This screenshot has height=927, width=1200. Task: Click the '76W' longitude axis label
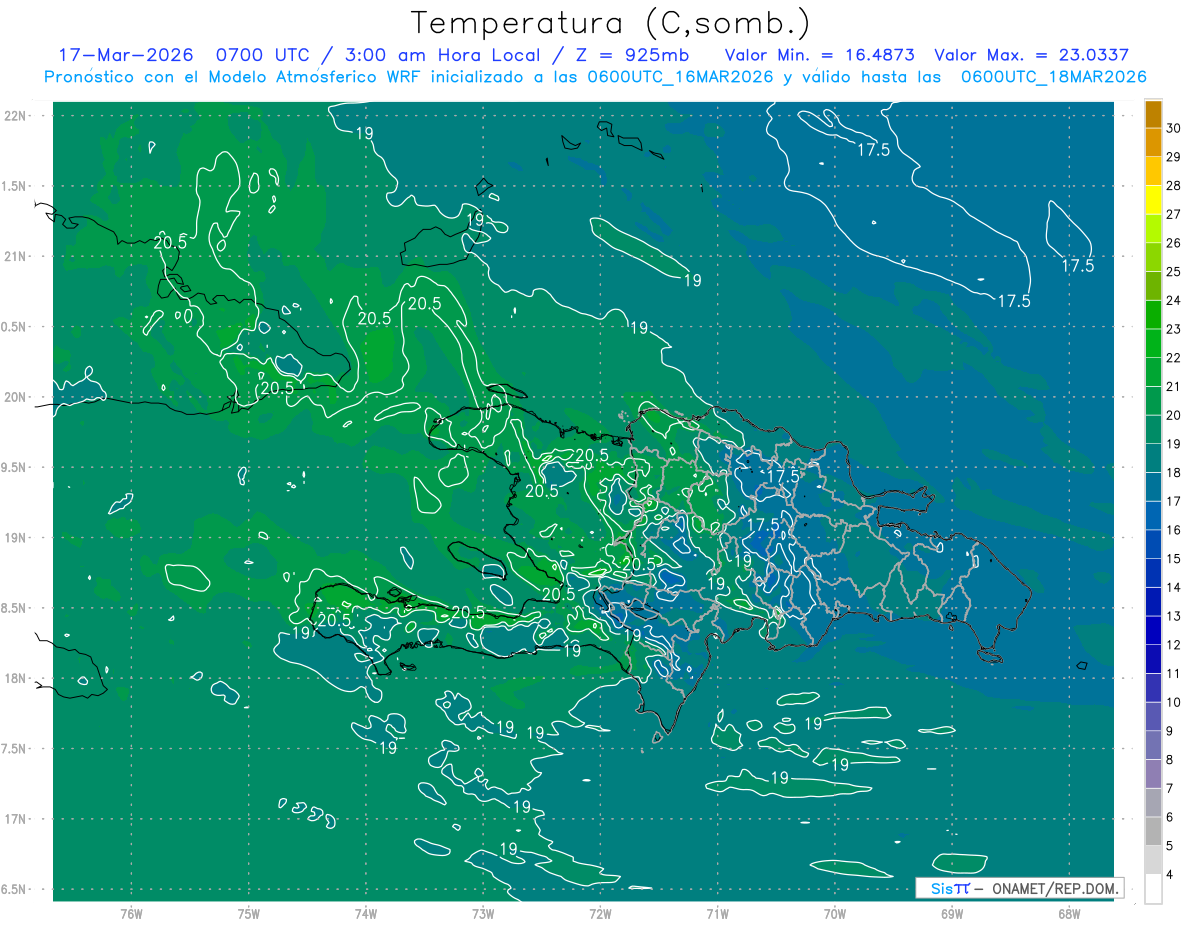tap(131, 913)
